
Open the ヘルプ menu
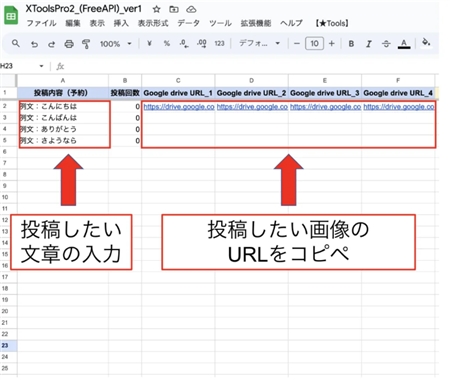pos(291,23)
